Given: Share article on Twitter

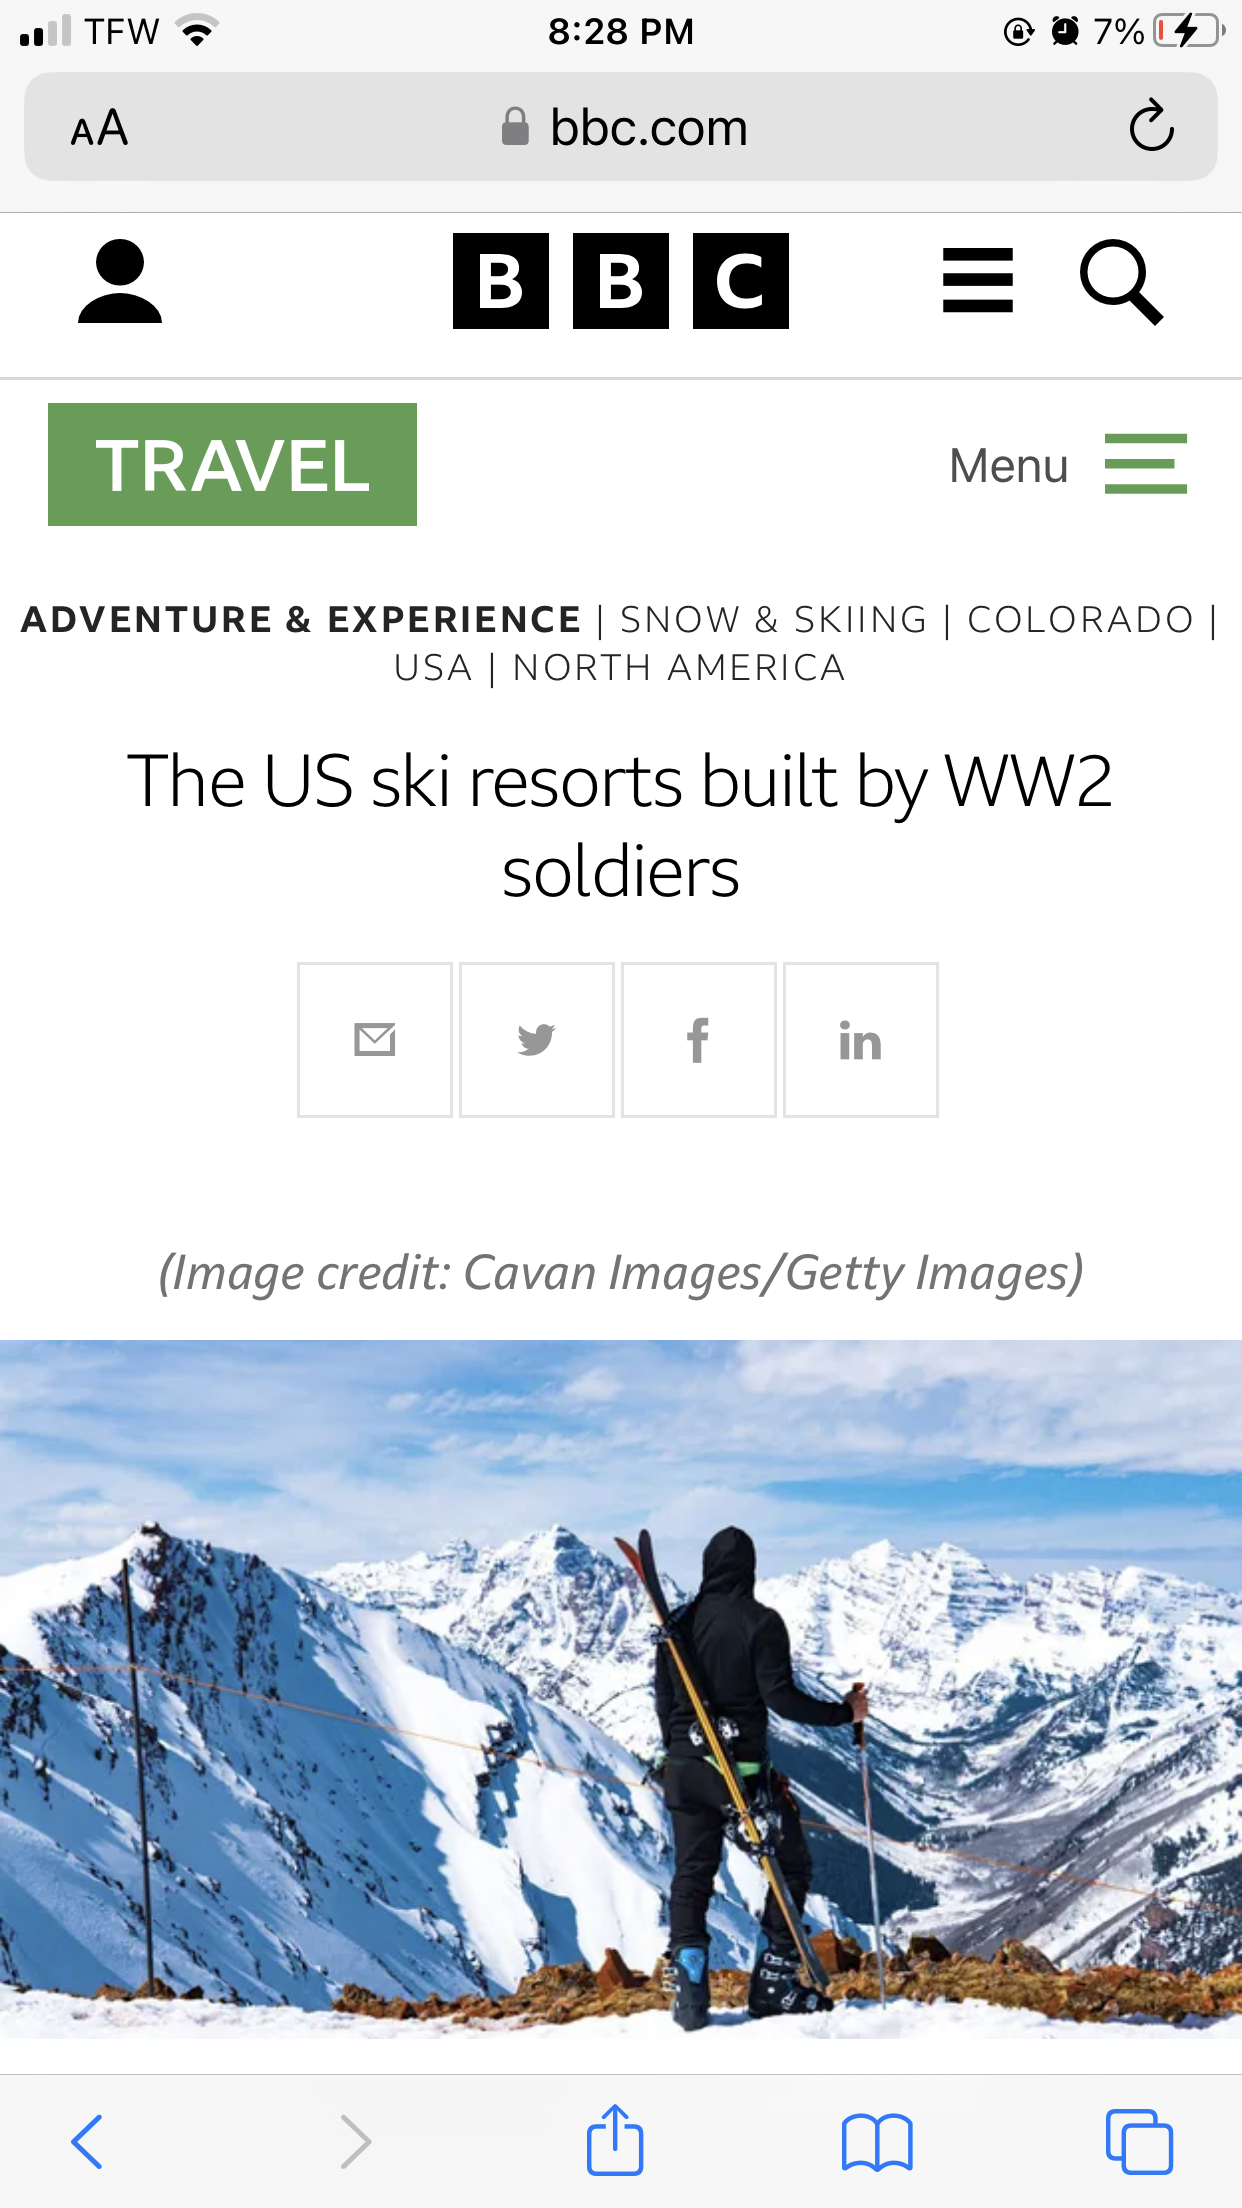Looking at the screenshot, I should [537, 1040].
